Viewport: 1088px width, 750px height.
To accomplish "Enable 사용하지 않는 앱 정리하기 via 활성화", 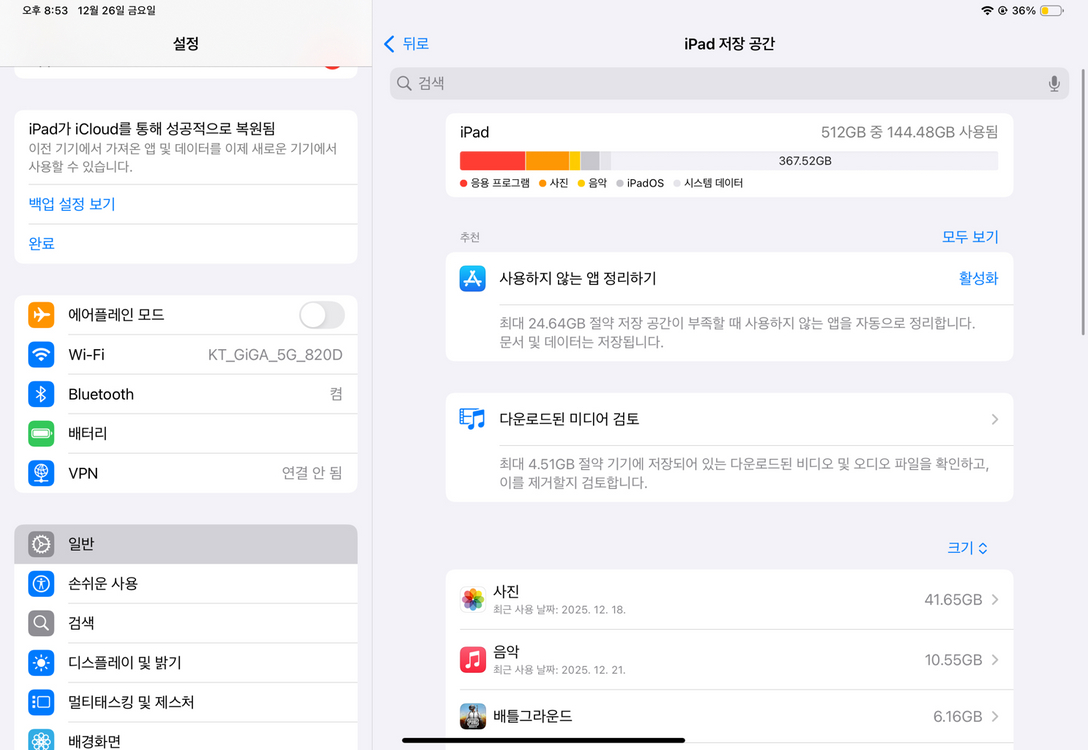I will [x=977, y=278].
